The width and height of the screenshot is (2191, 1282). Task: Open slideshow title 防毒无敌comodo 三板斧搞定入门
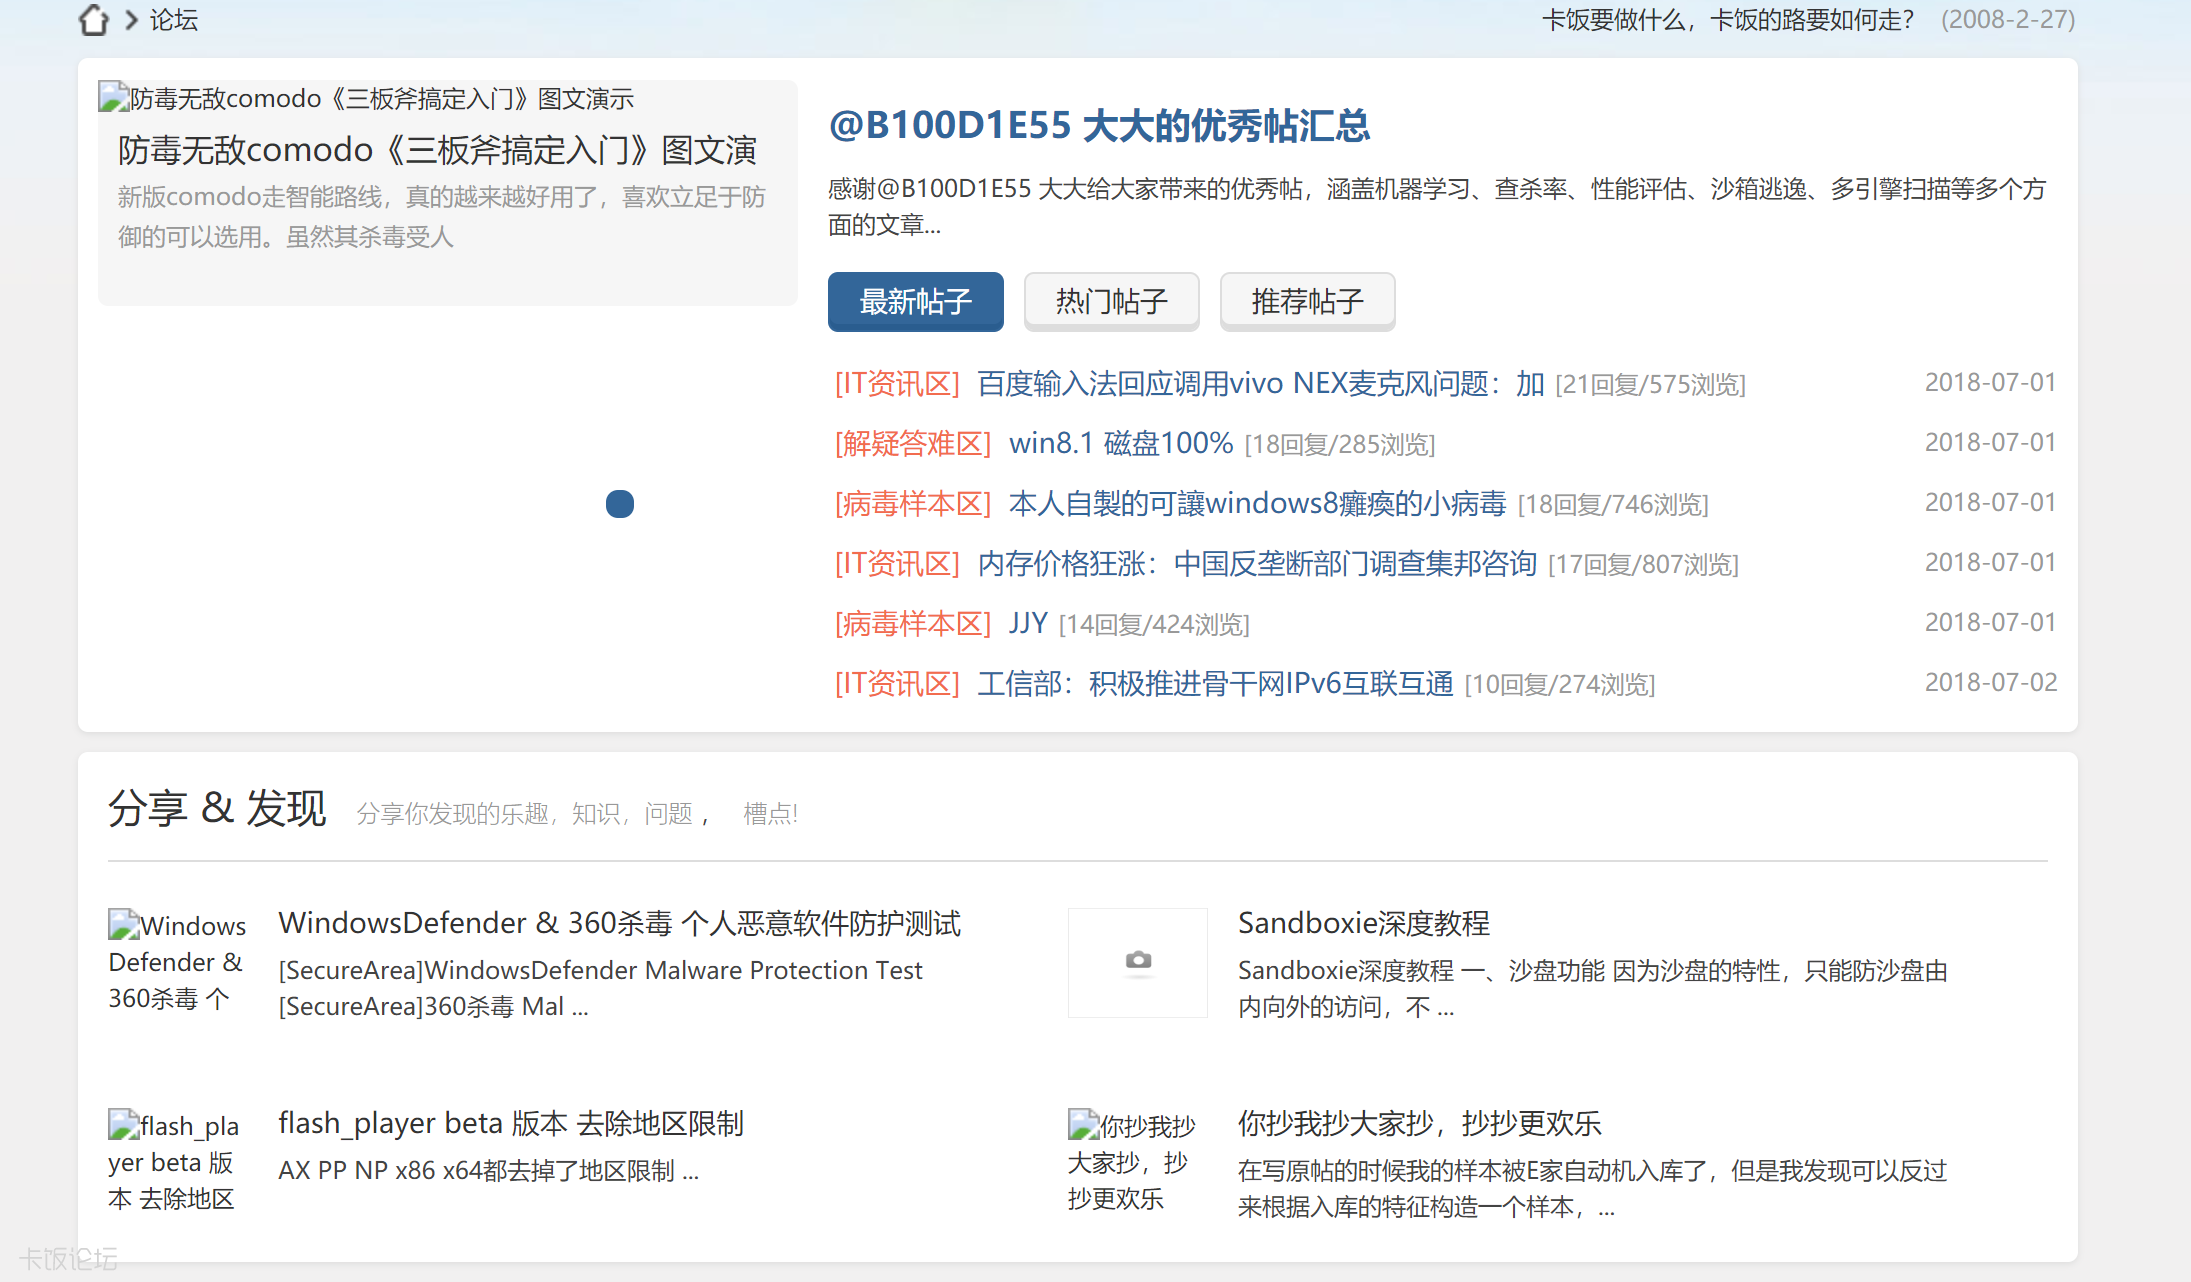point(437,150)
